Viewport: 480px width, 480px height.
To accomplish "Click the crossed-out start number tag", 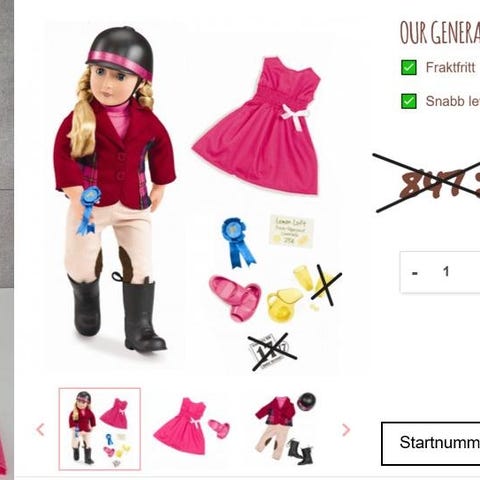I will click(272, 353).
